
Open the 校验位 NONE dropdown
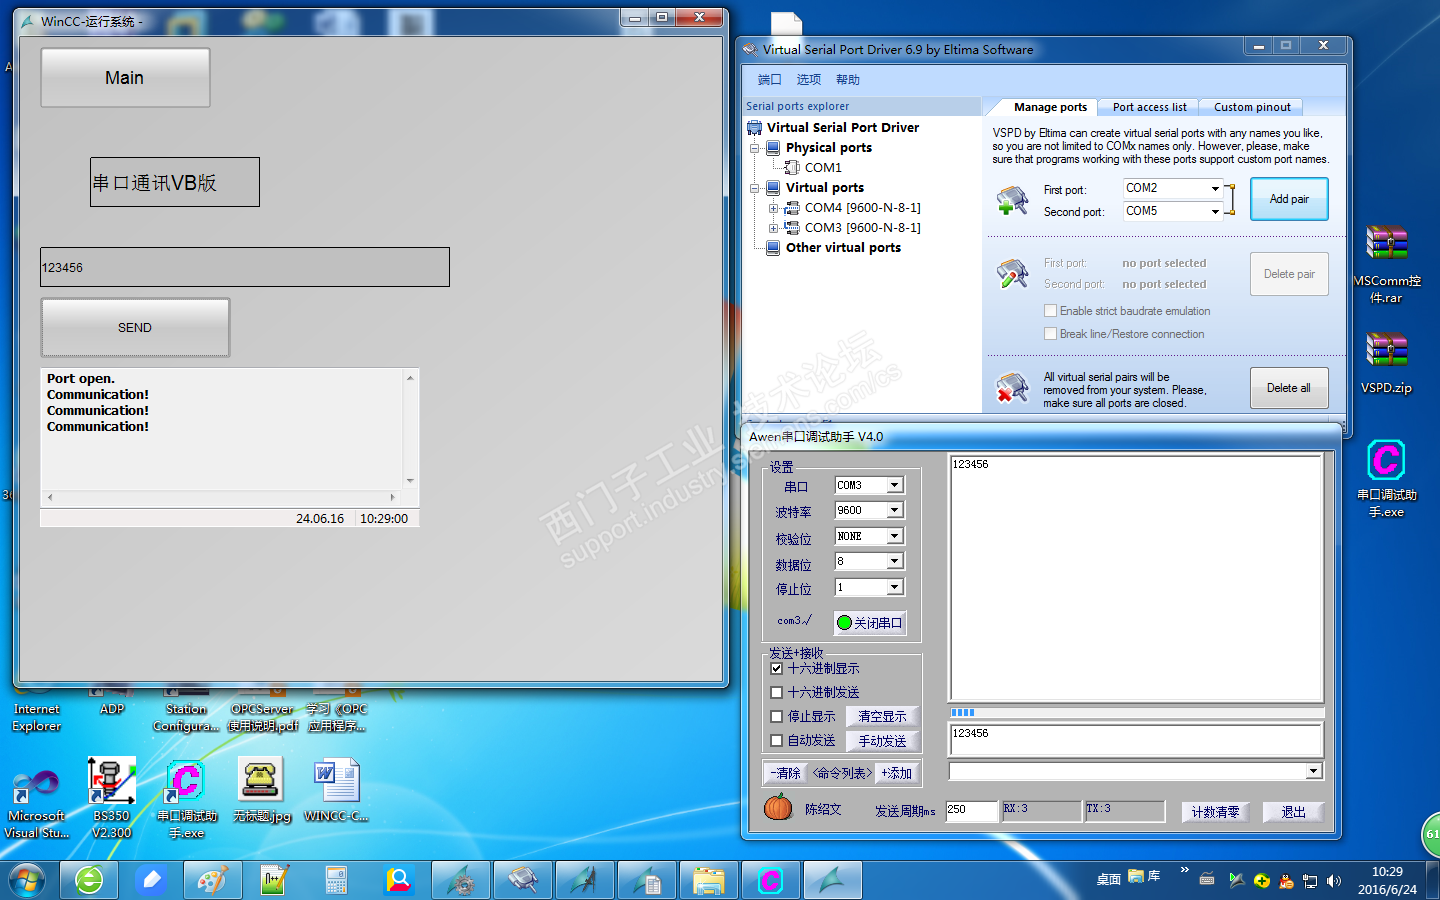[895, 537]
